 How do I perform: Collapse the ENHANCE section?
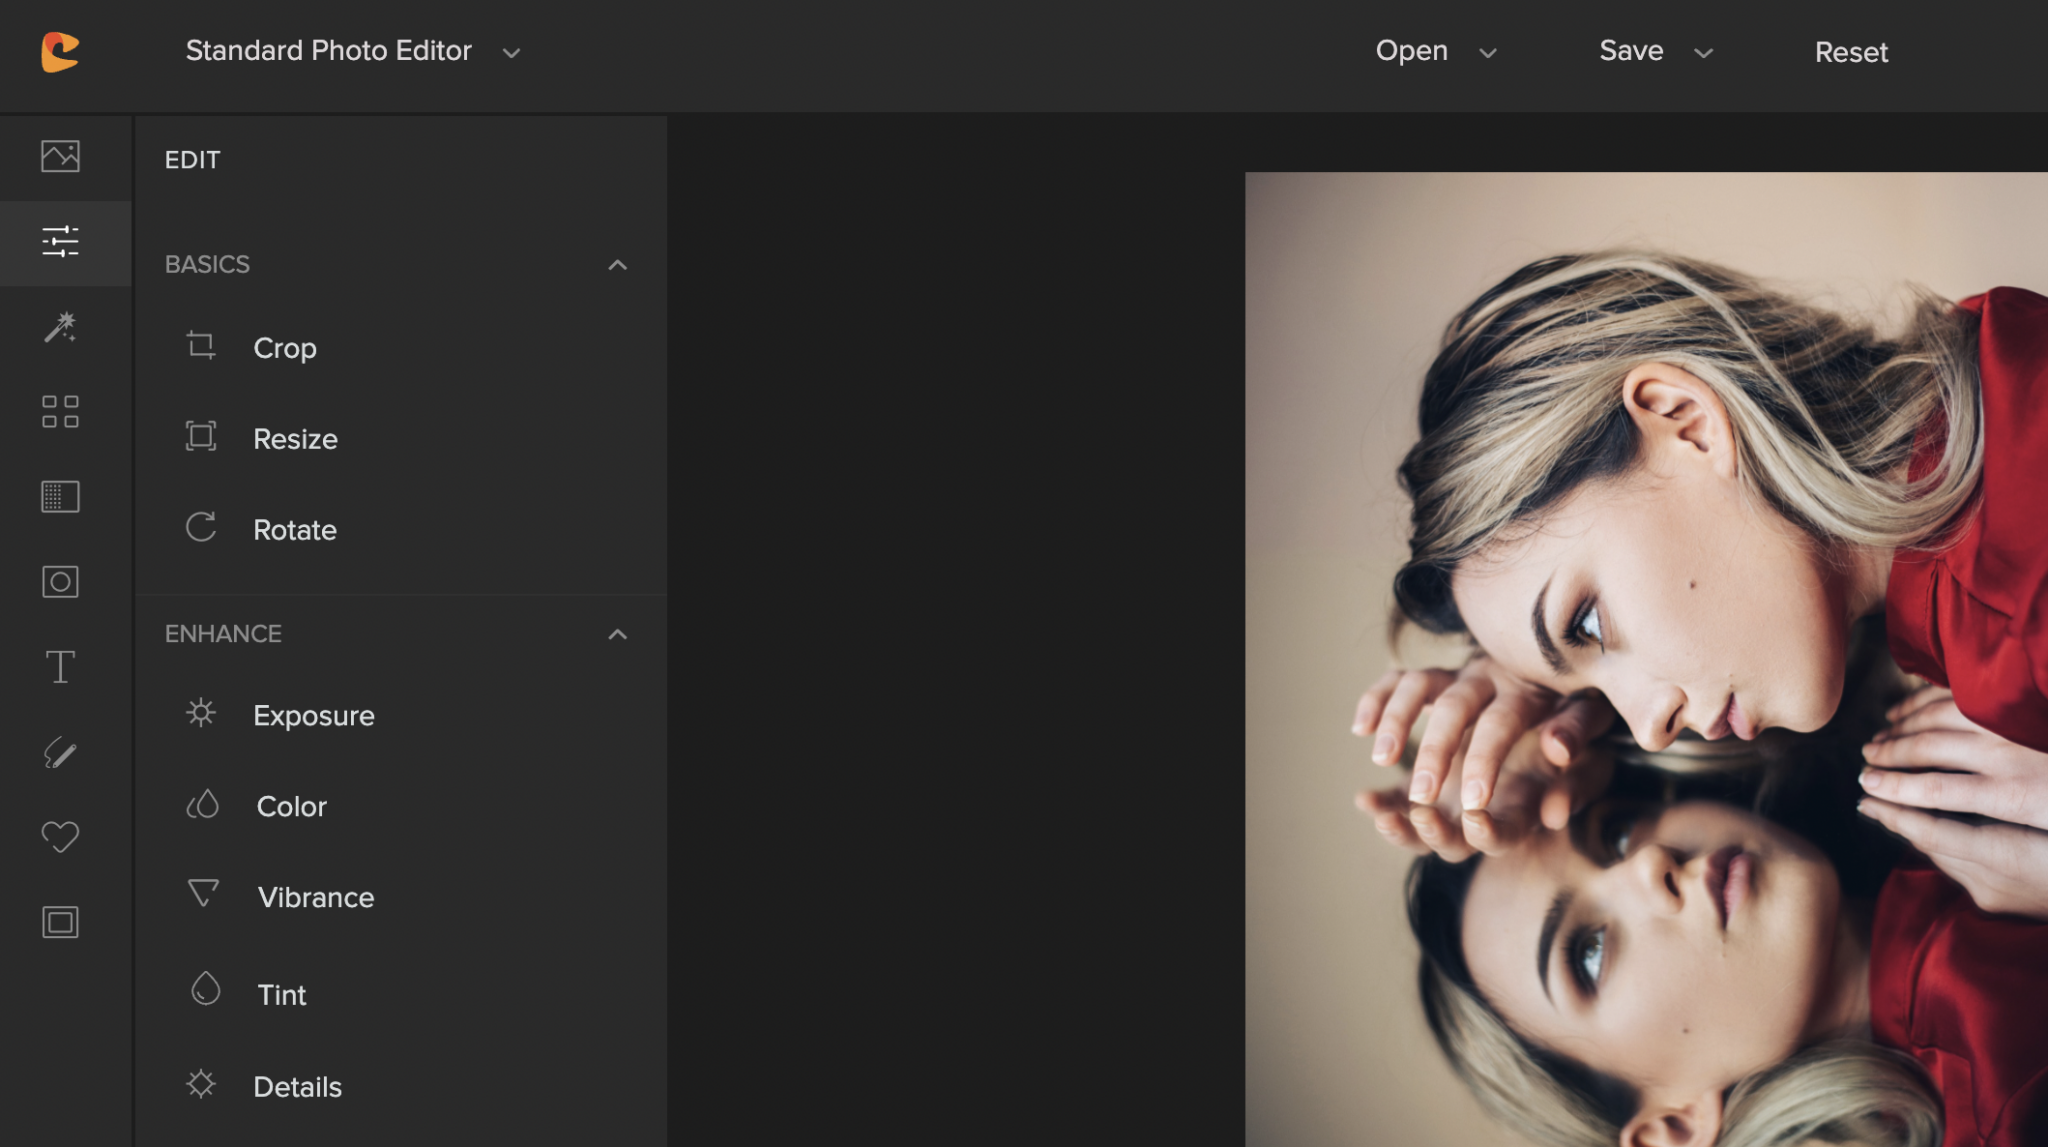618,635
